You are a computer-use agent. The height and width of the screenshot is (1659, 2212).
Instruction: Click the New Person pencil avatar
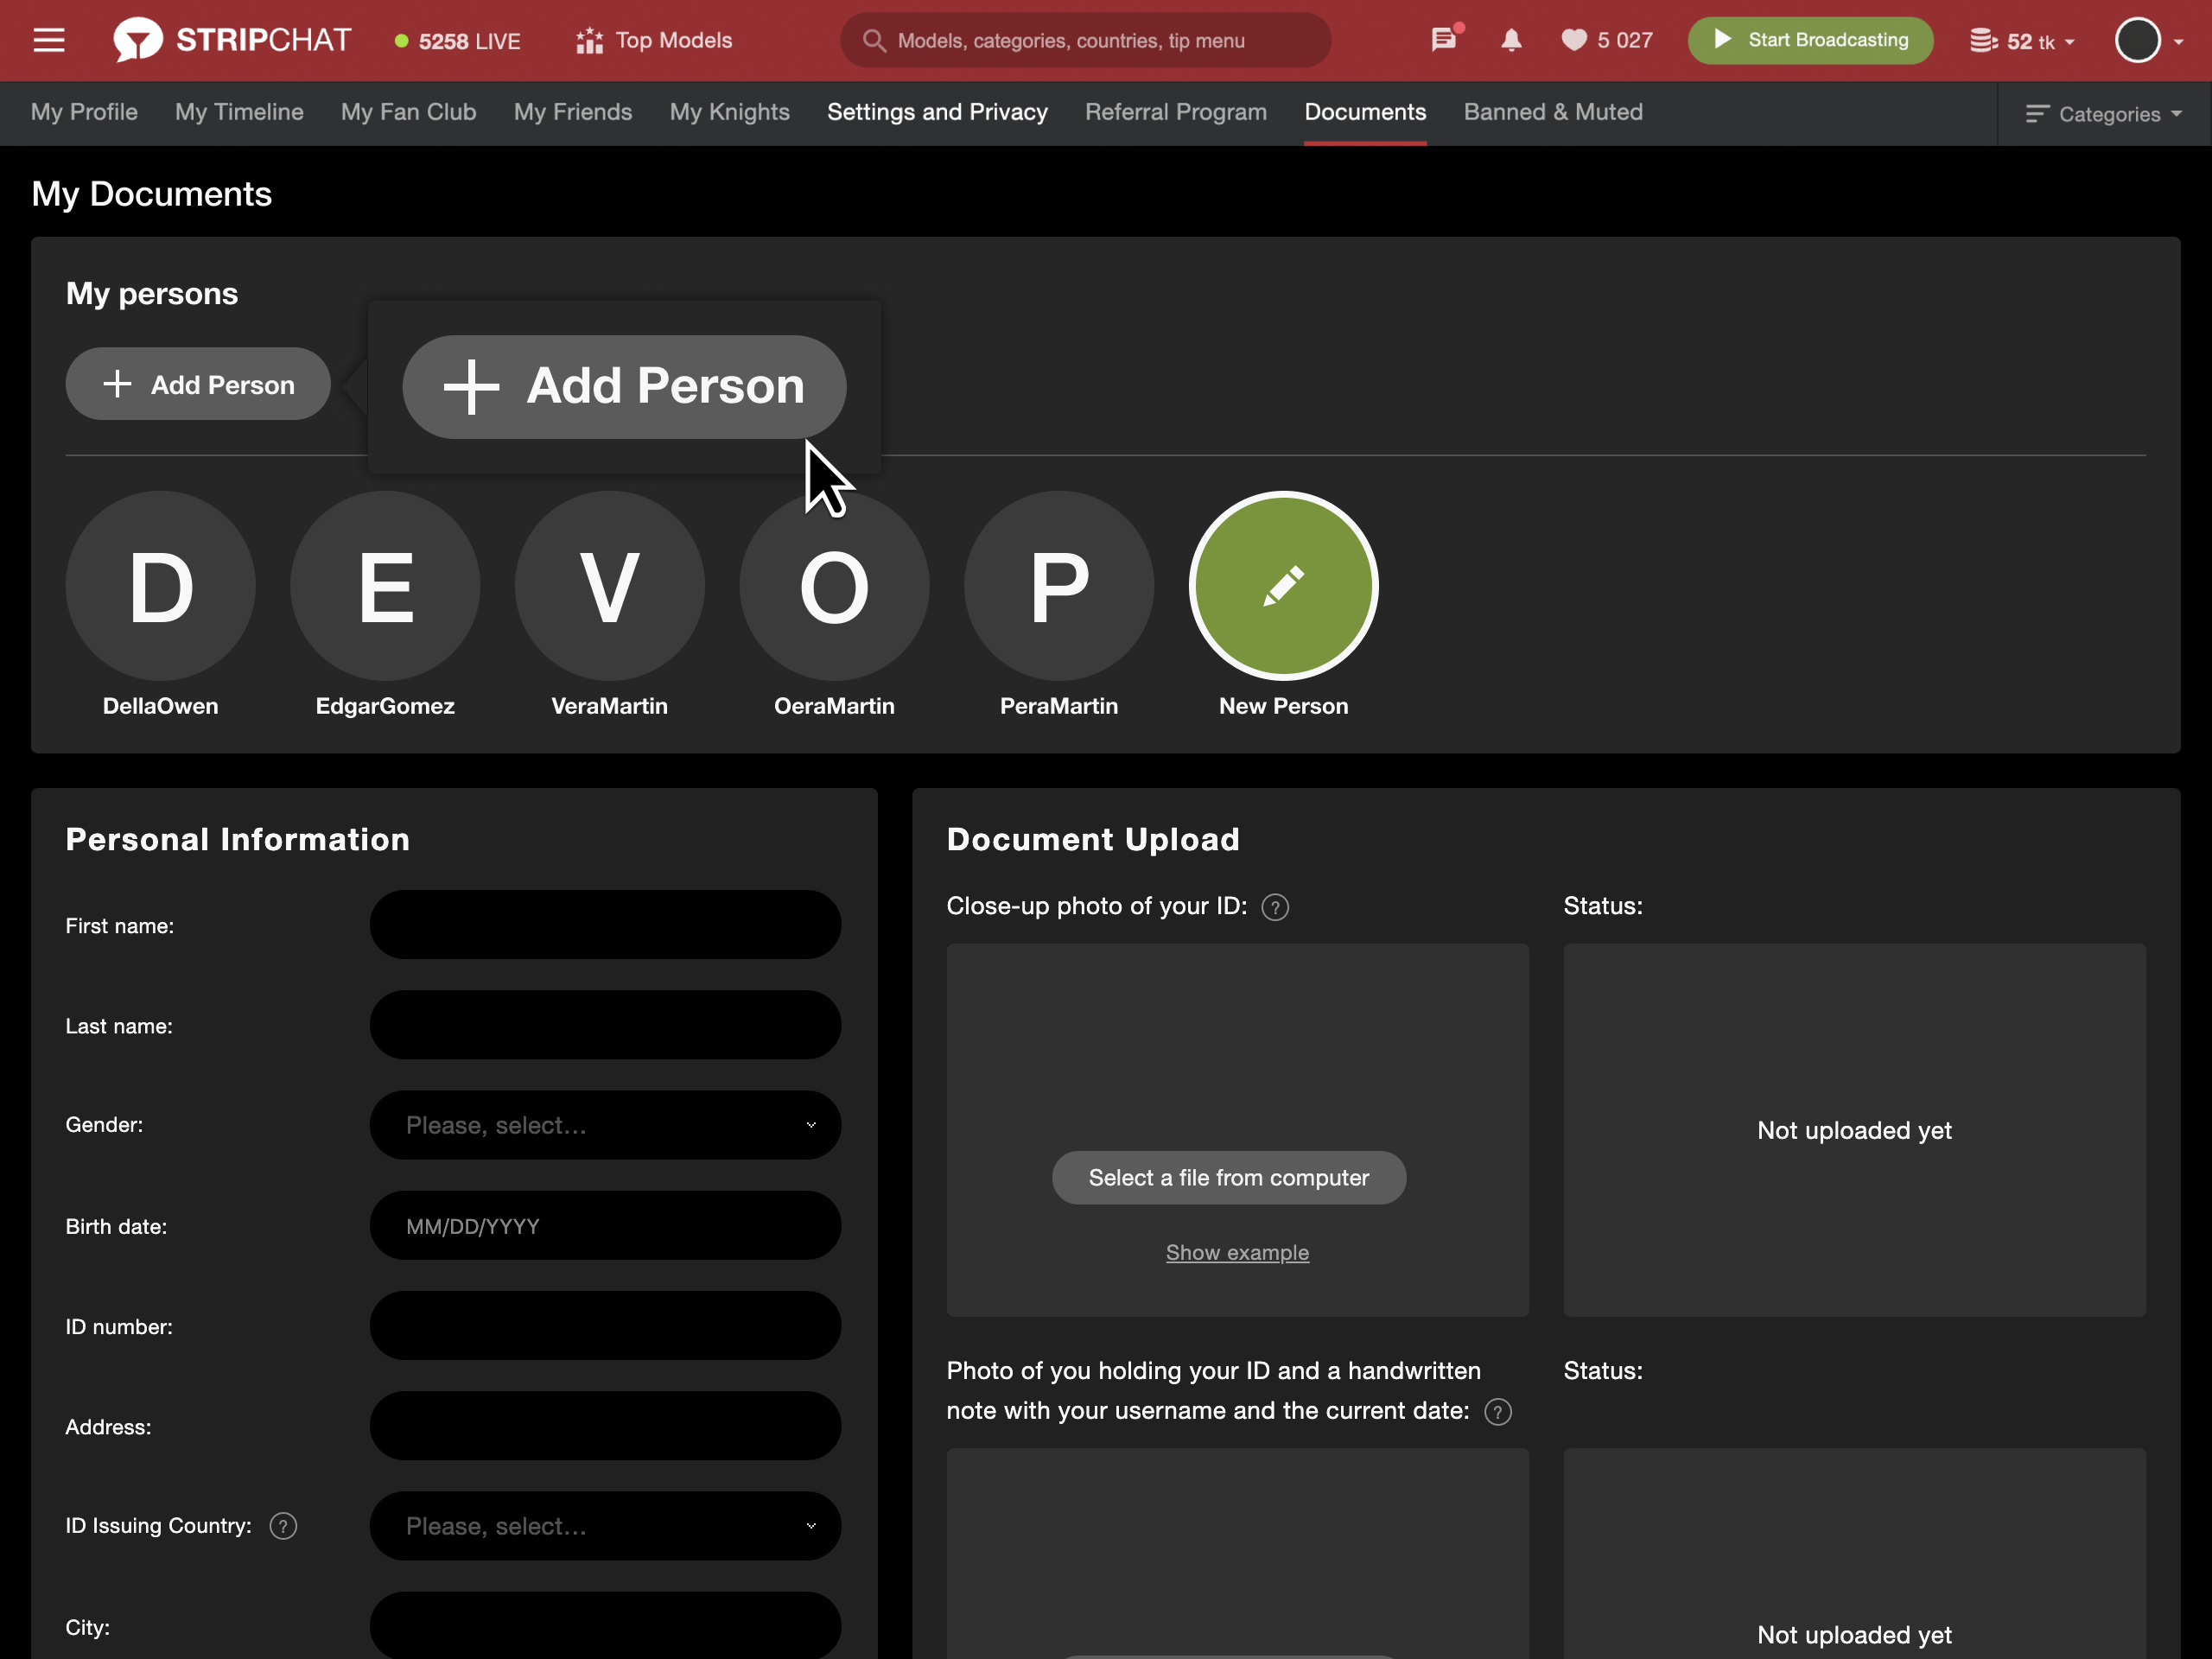click(1283, 586)
